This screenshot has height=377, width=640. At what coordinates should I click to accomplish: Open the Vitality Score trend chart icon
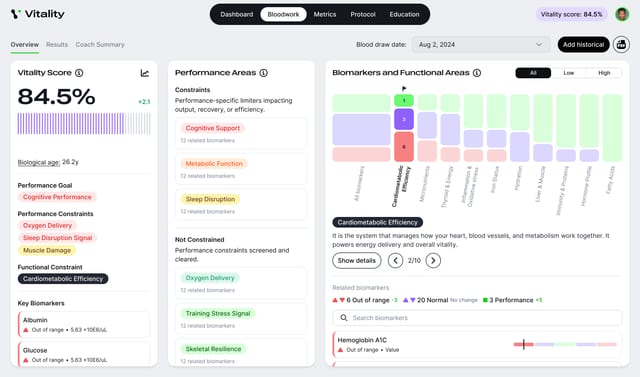[145, 73]
